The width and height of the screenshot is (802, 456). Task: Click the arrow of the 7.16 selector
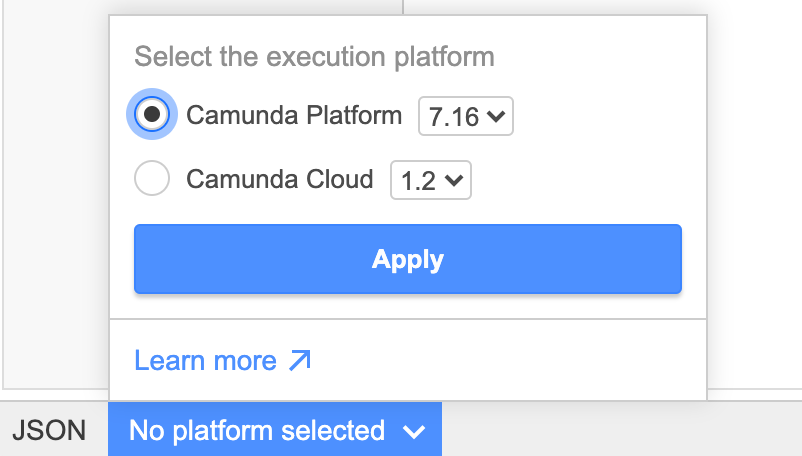click(497, 117)
